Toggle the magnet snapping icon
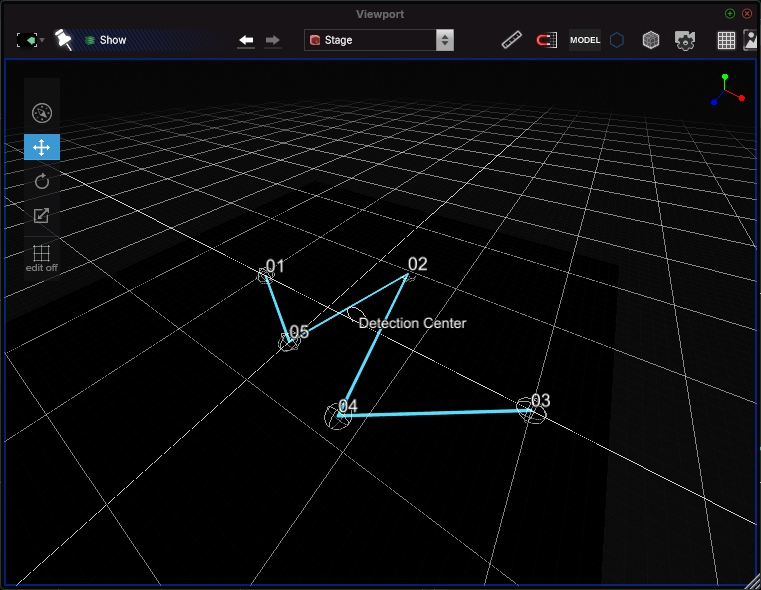Screen dimensions: 761x590 pyautogui.click(x=546, y=40)
